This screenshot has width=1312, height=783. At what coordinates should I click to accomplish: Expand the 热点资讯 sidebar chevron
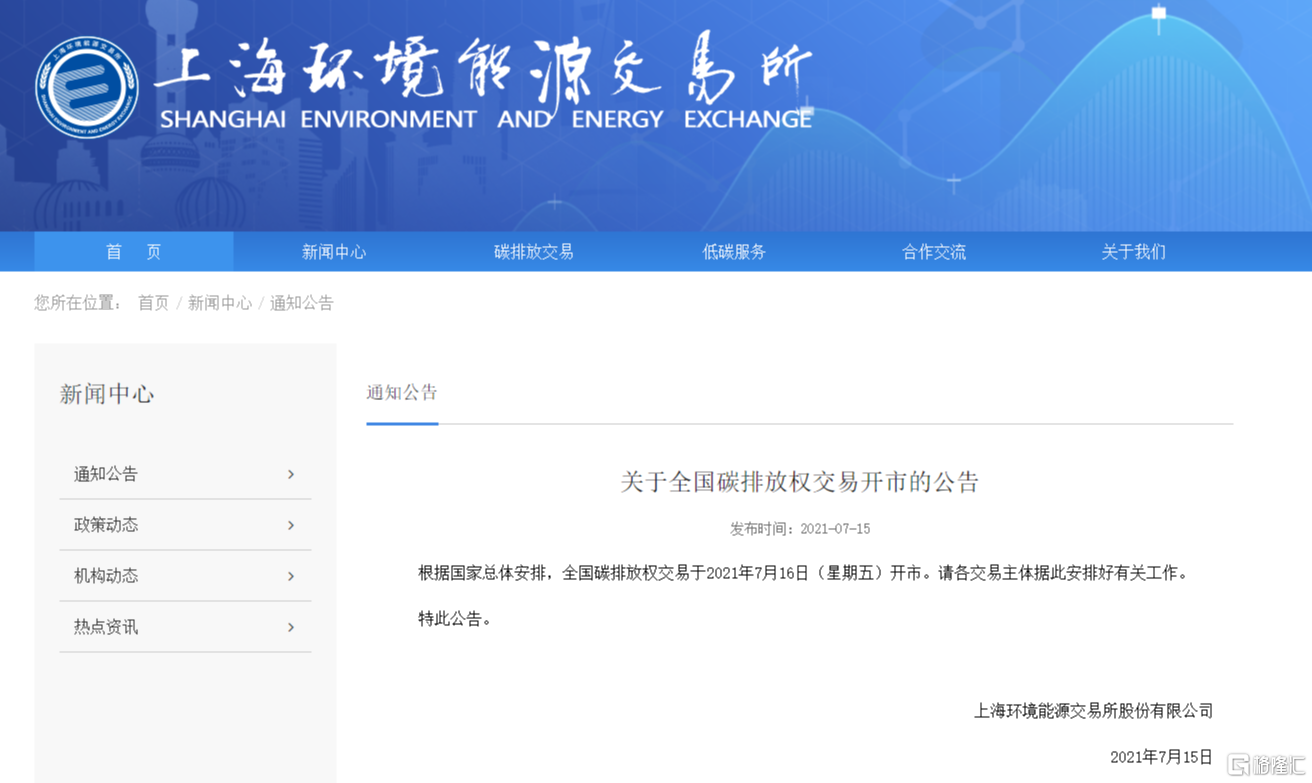point(291,627)
